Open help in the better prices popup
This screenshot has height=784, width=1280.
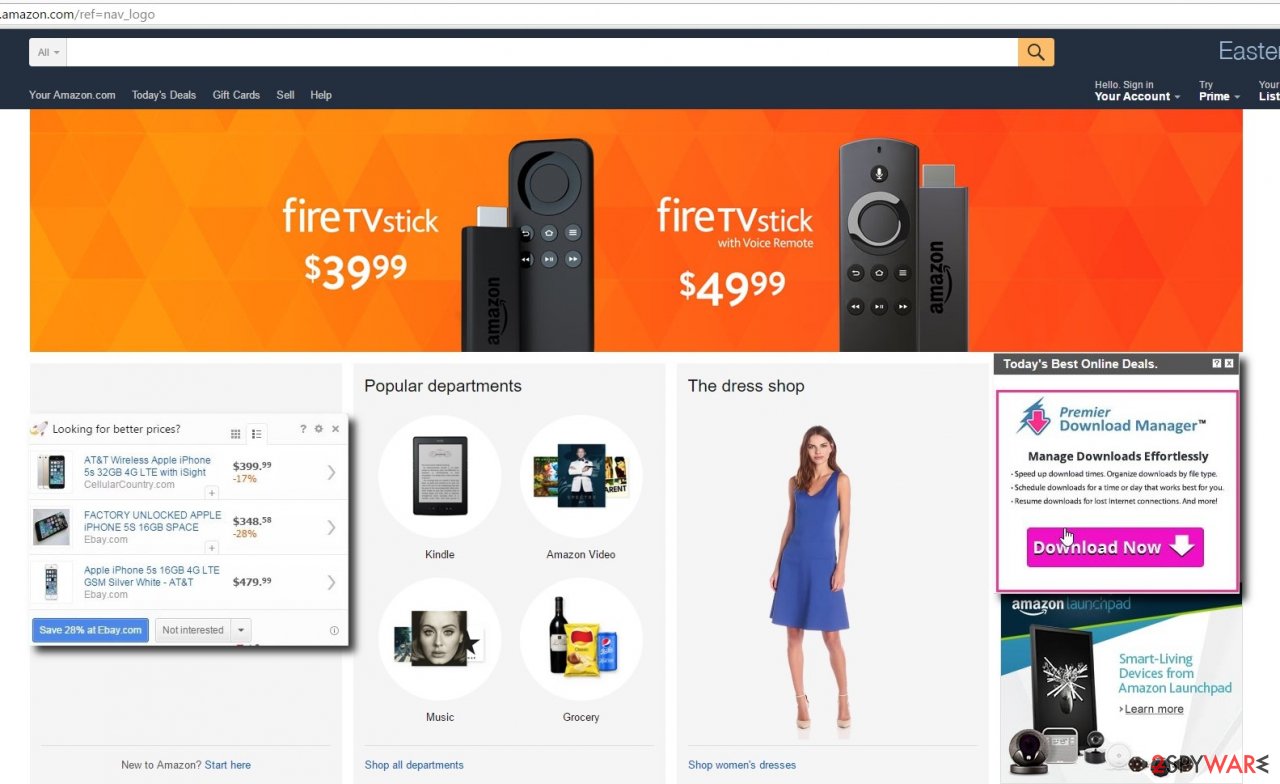[x=303, y=429]
